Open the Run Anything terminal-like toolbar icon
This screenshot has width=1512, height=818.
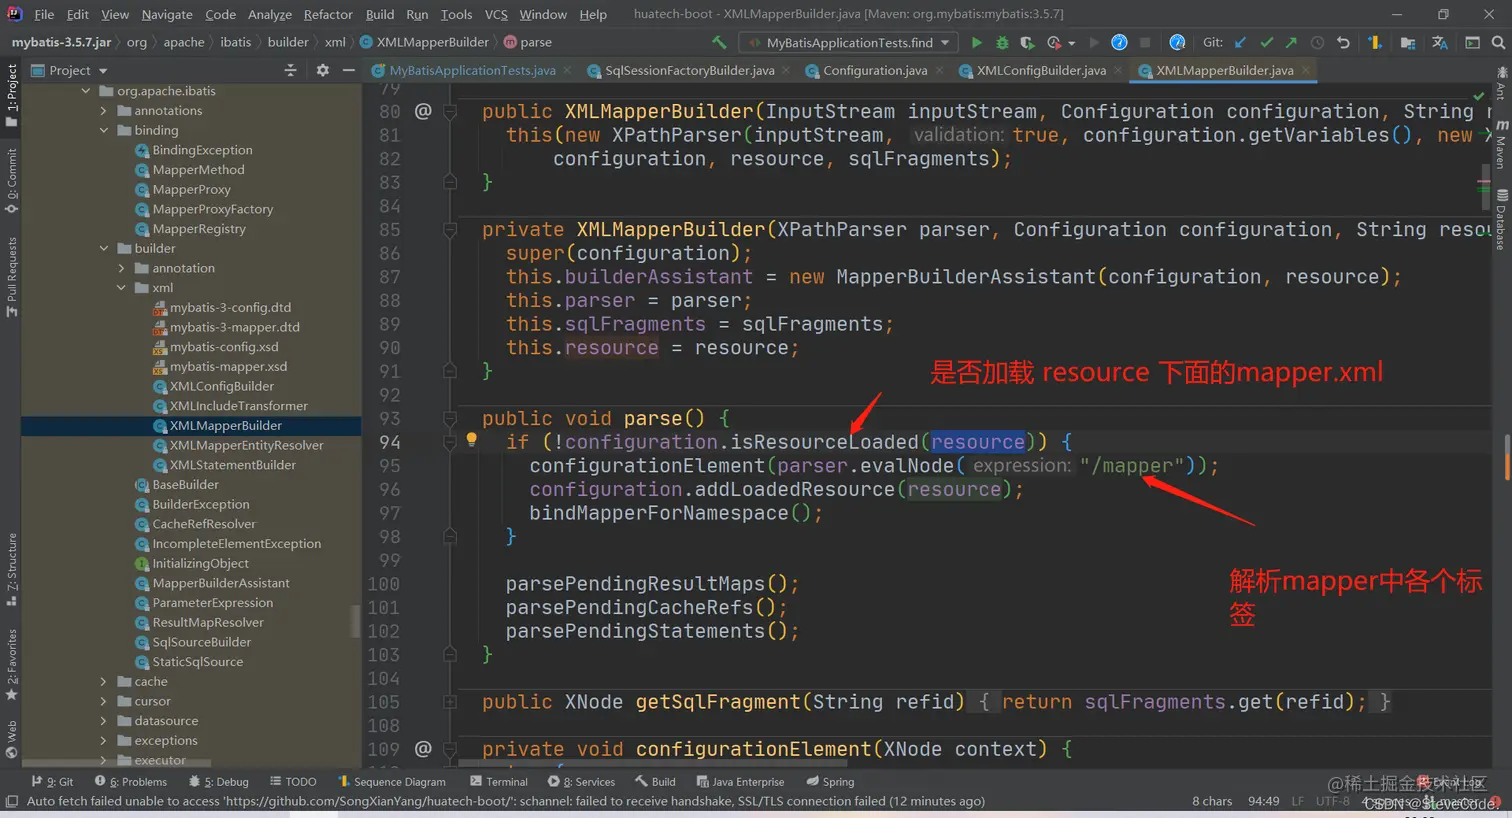[x=1472, y=42]
